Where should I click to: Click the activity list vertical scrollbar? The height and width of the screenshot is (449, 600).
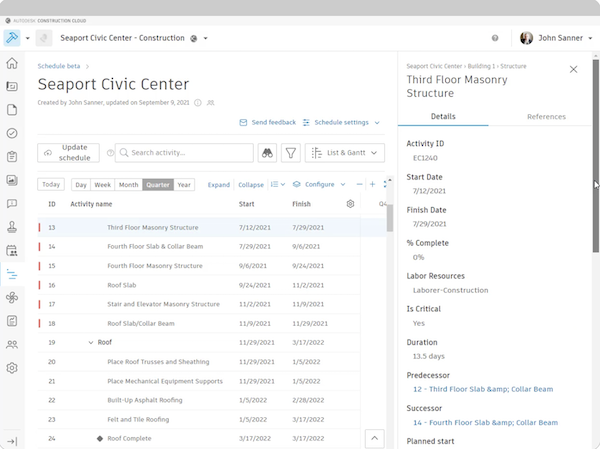(390, 218)
